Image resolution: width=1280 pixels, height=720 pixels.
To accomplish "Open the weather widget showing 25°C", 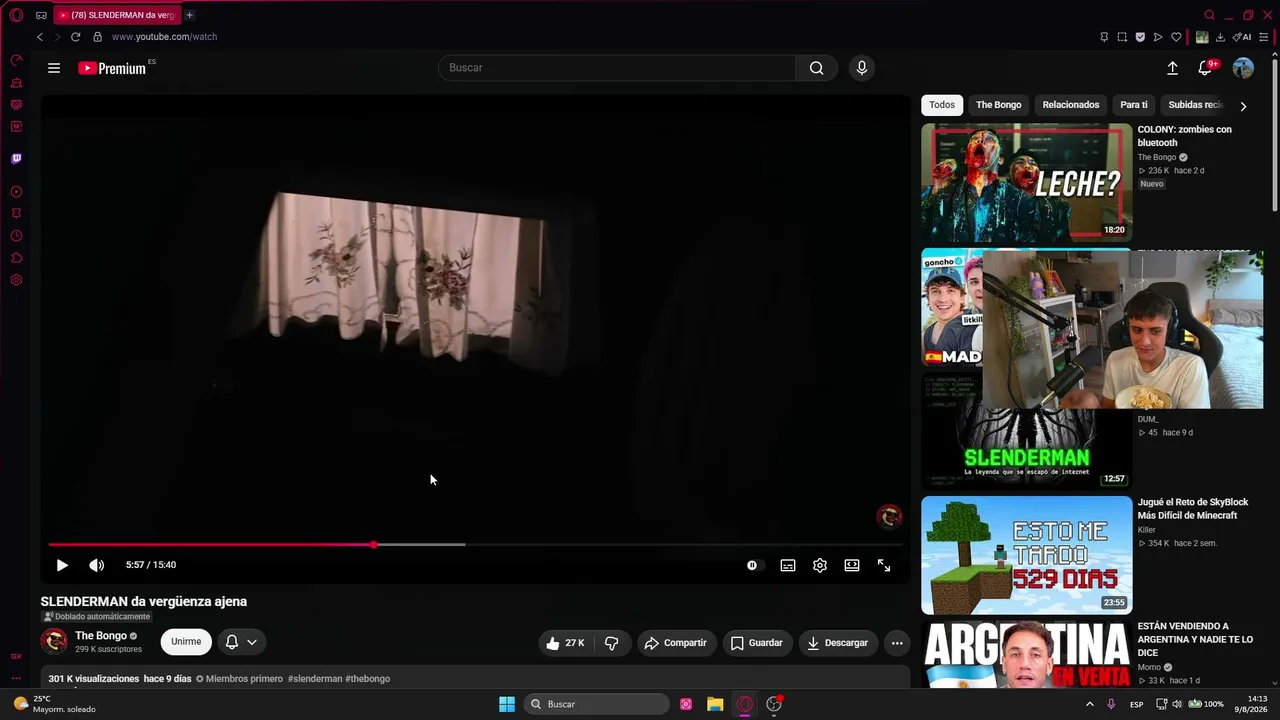I will tap(55, 704).
